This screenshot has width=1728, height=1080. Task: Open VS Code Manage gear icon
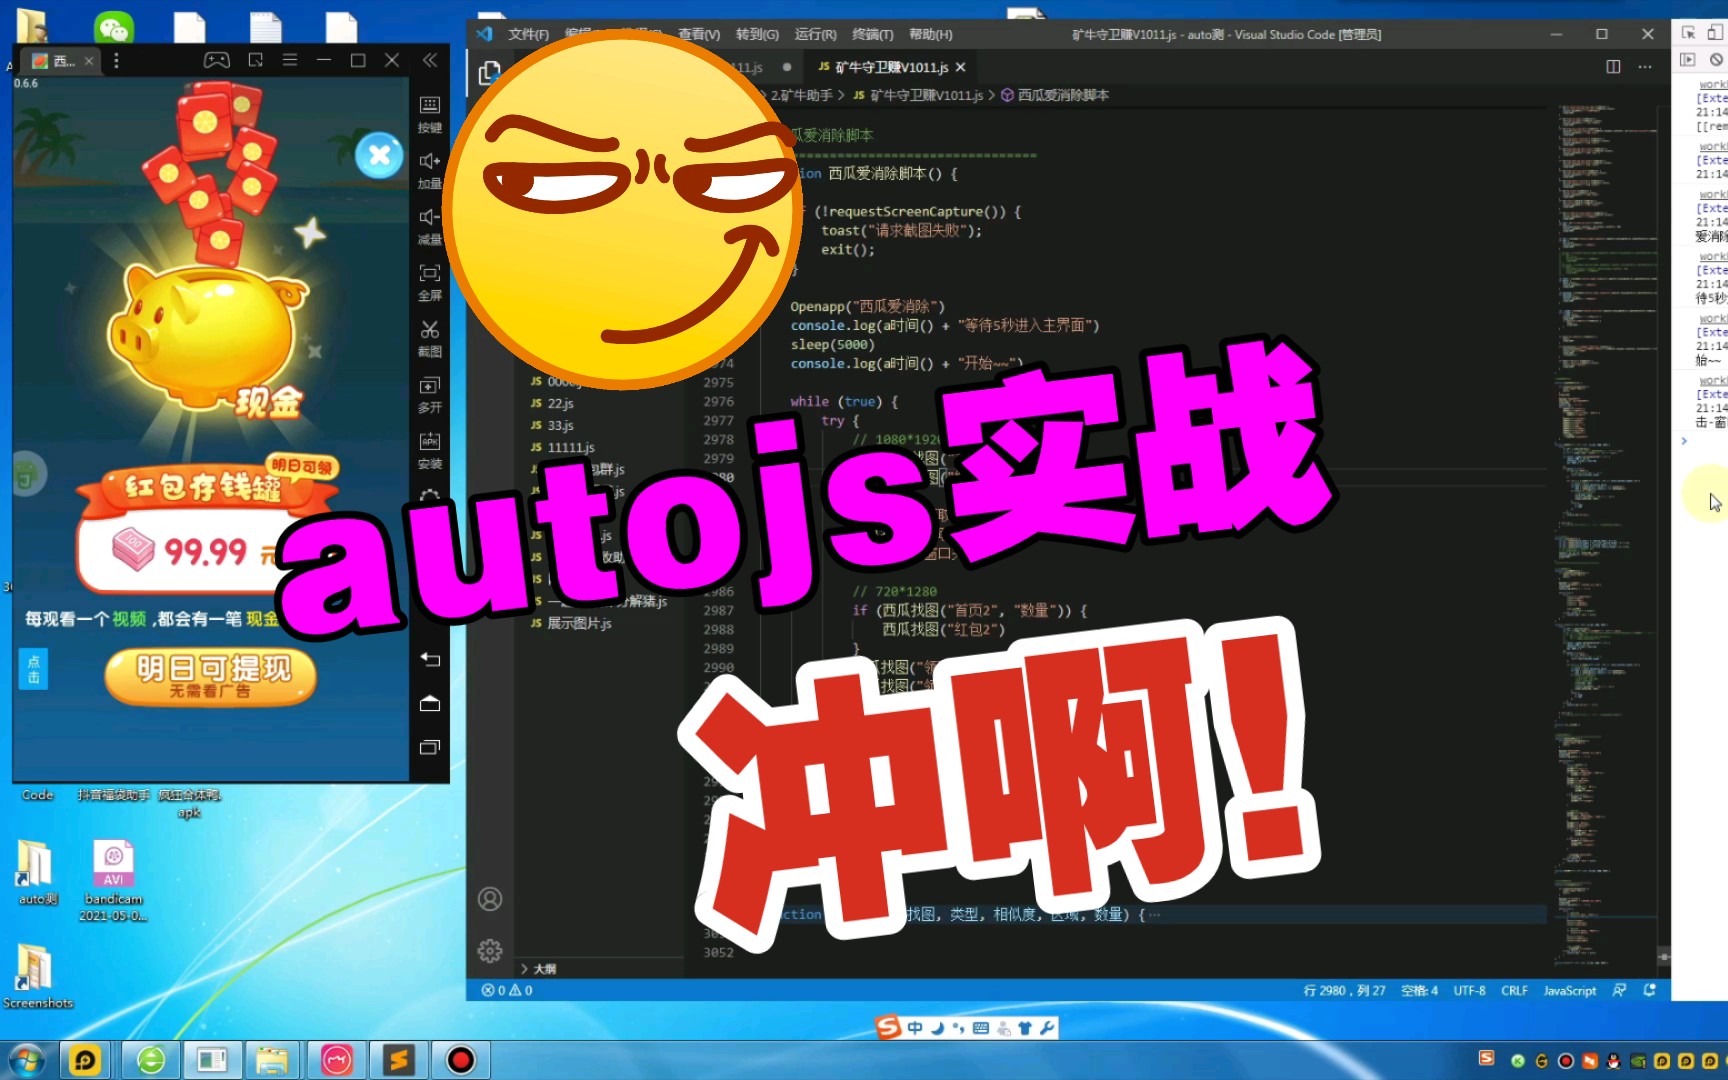(x=490, y=951)
